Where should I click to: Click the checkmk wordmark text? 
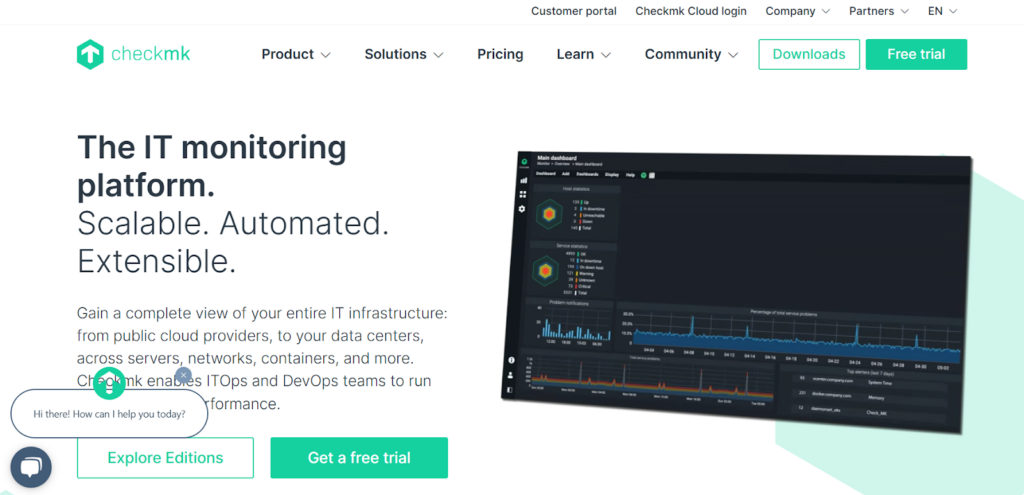pos(151,54)
